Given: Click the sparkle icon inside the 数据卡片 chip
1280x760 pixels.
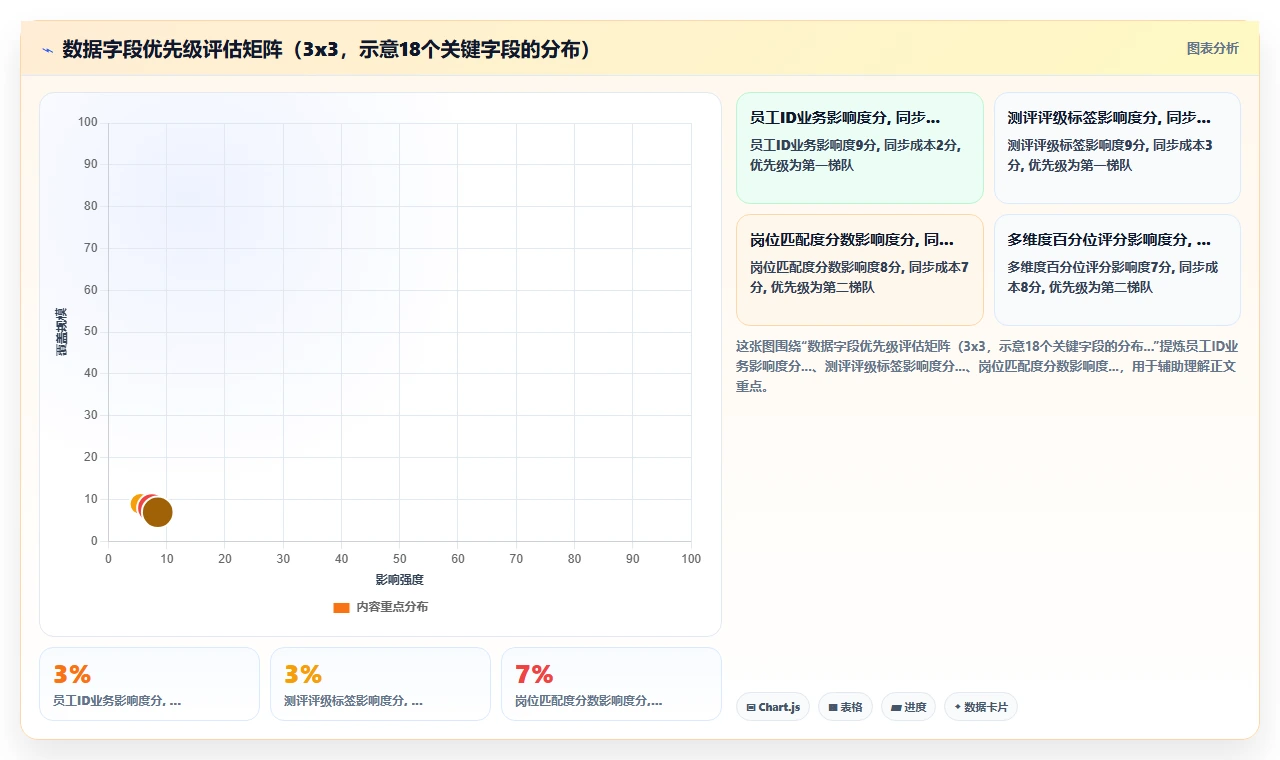Looking at the screenshot, I should [958, 707].
